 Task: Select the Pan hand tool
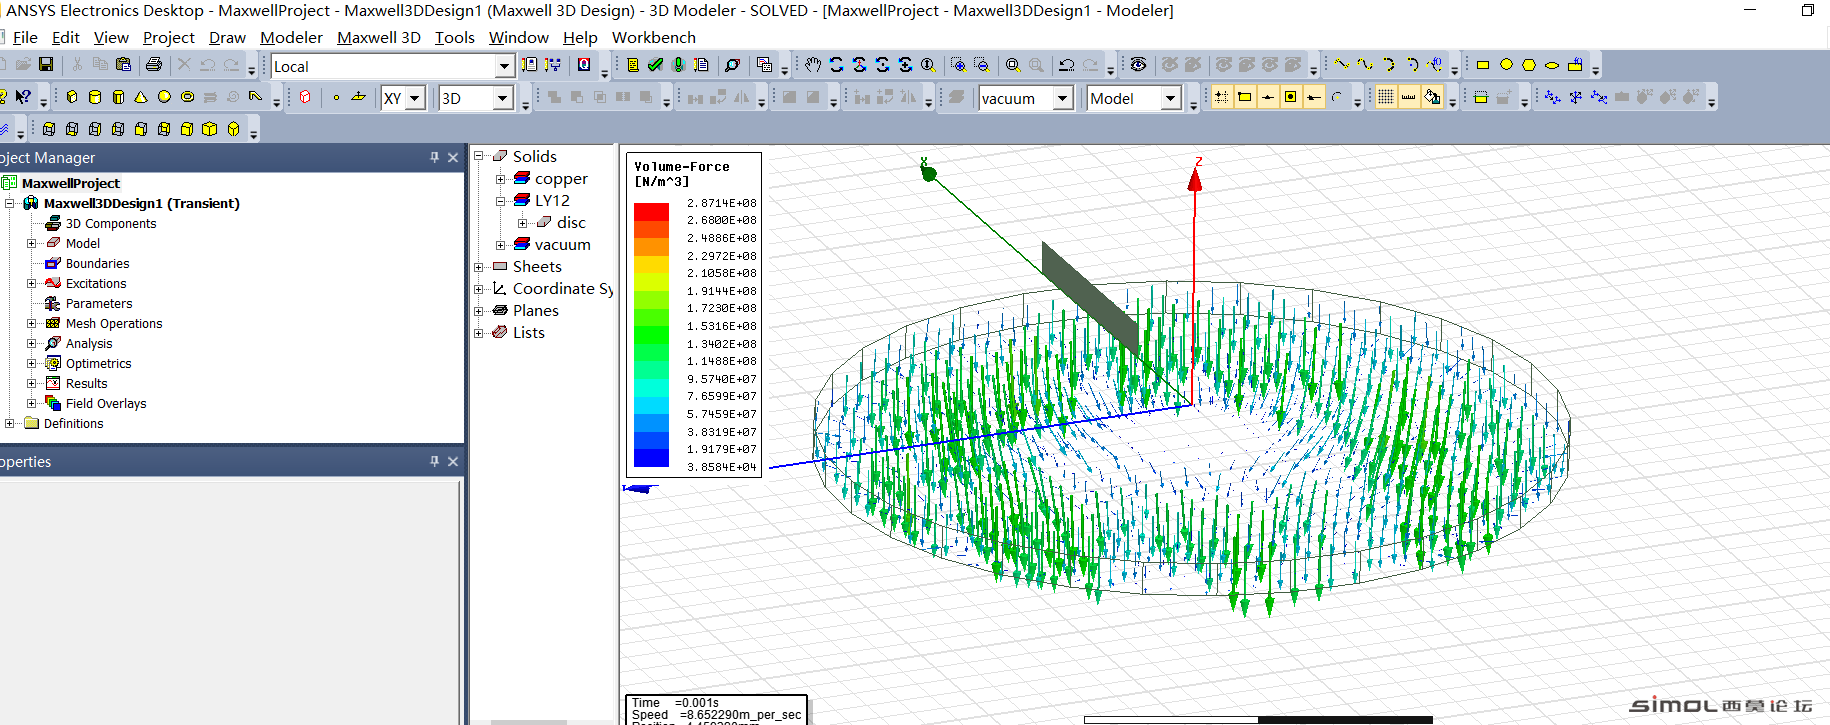[813, 65]
